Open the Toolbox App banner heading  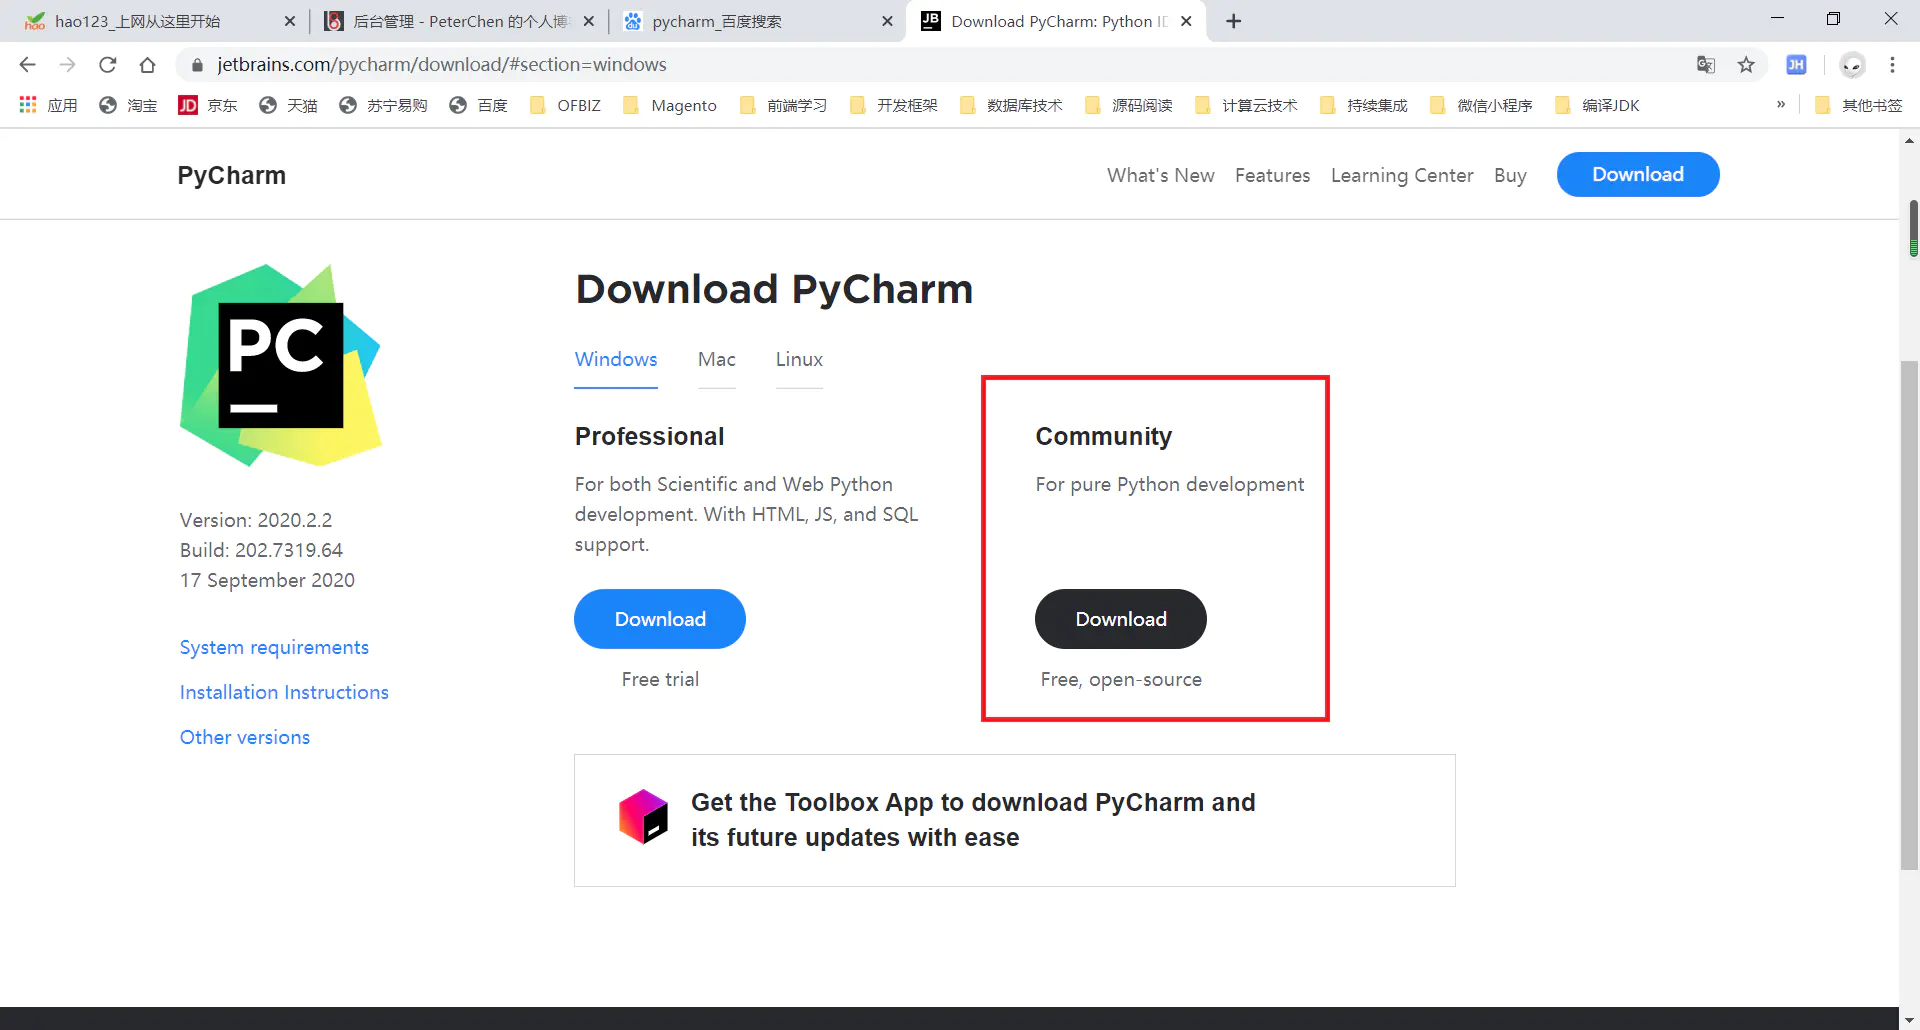(973, 820)
